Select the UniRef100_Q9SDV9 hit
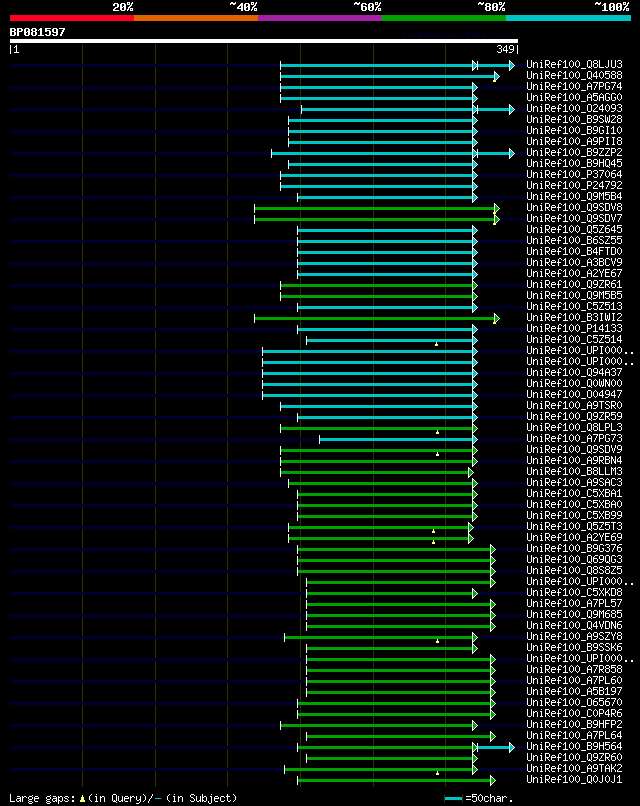The image size is (640, 806). tap(574, 449)
